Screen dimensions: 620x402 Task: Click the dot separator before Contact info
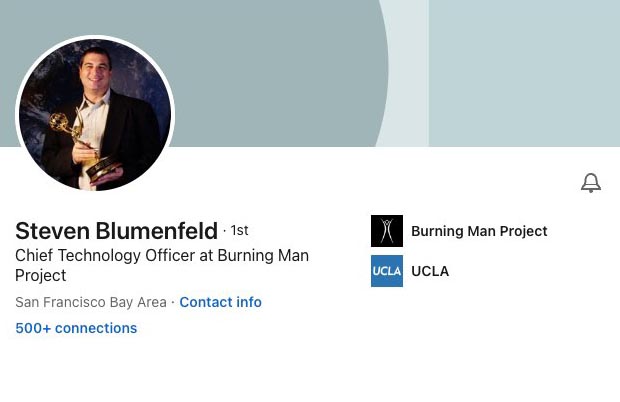click(173, 302)
